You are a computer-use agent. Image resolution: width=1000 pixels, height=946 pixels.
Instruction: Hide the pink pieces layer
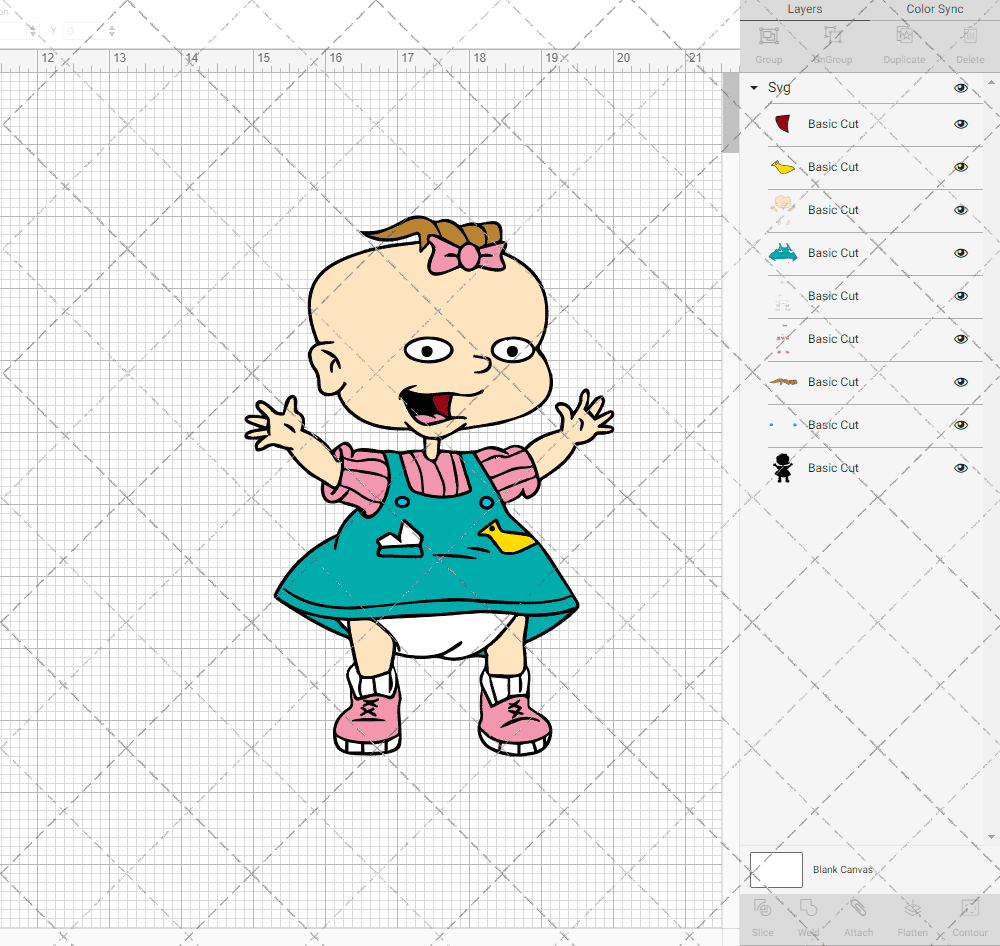coord(960,339)
